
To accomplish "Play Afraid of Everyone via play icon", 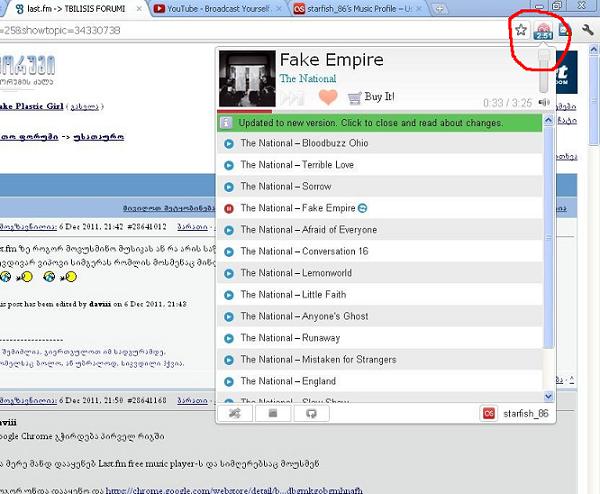I will (229, 230).
